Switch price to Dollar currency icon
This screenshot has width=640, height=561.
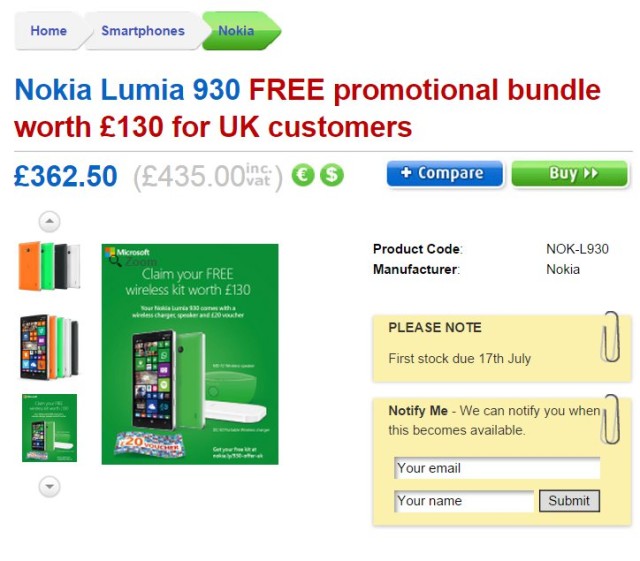[x=331, y=175]
